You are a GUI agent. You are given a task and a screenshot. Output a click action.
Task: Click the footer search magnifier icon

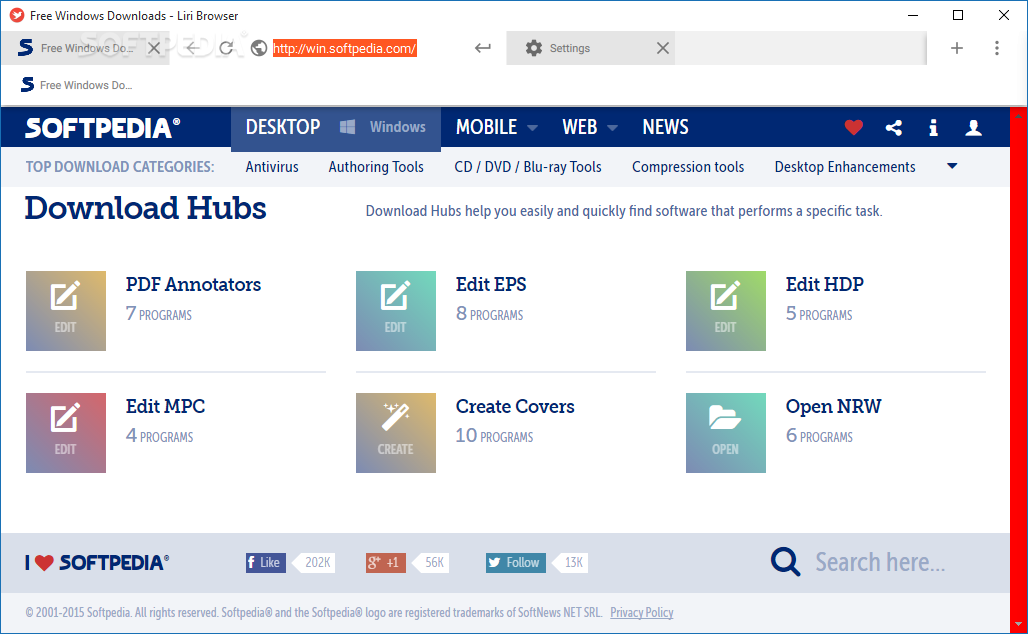[785, 562]
